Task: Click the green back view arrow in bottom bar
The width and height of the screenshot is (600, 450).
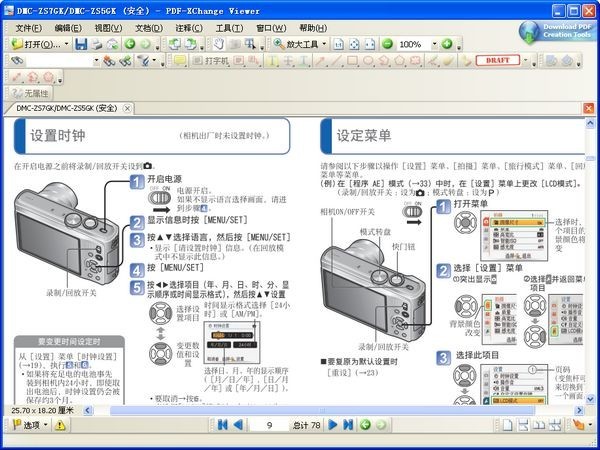Action: (x=365, y=425)
